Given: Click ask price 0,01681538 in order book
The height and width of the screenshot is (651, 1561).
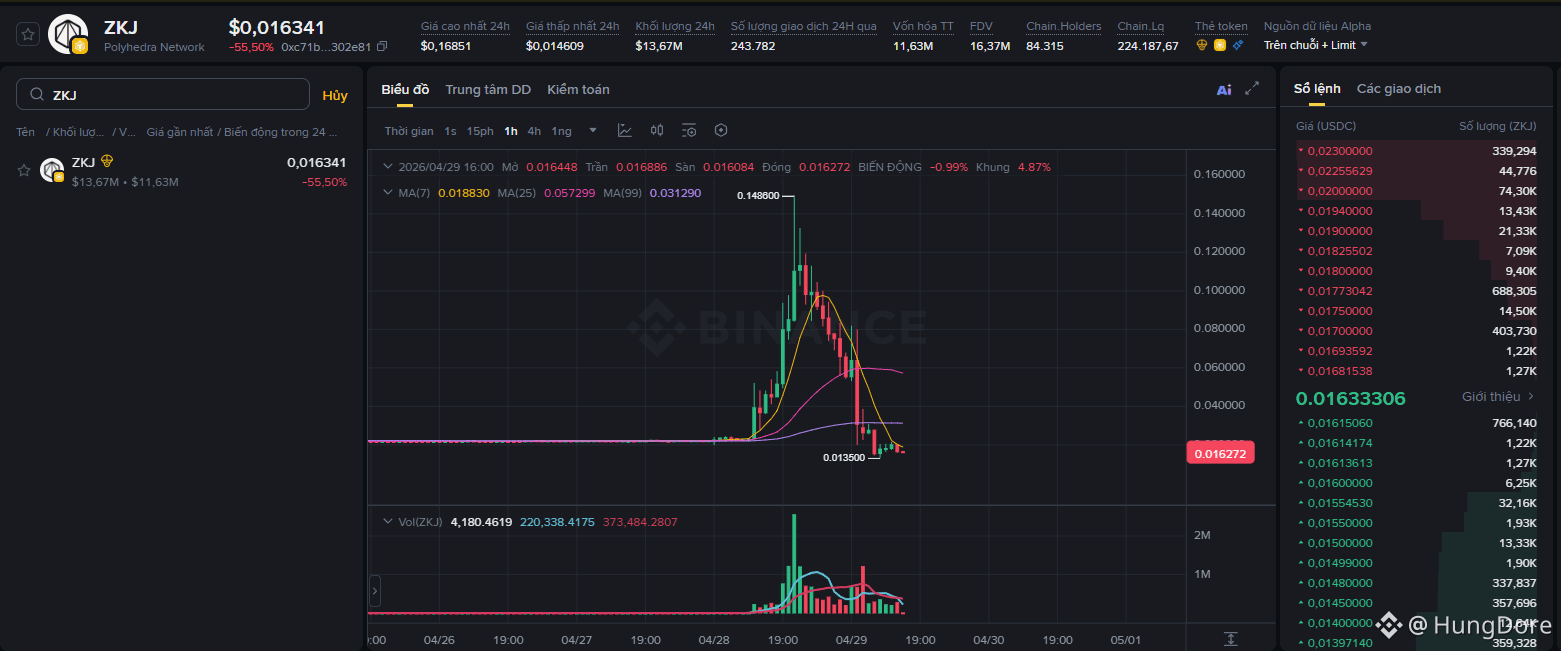Looking at the screenshot, I should (1340, 371).
